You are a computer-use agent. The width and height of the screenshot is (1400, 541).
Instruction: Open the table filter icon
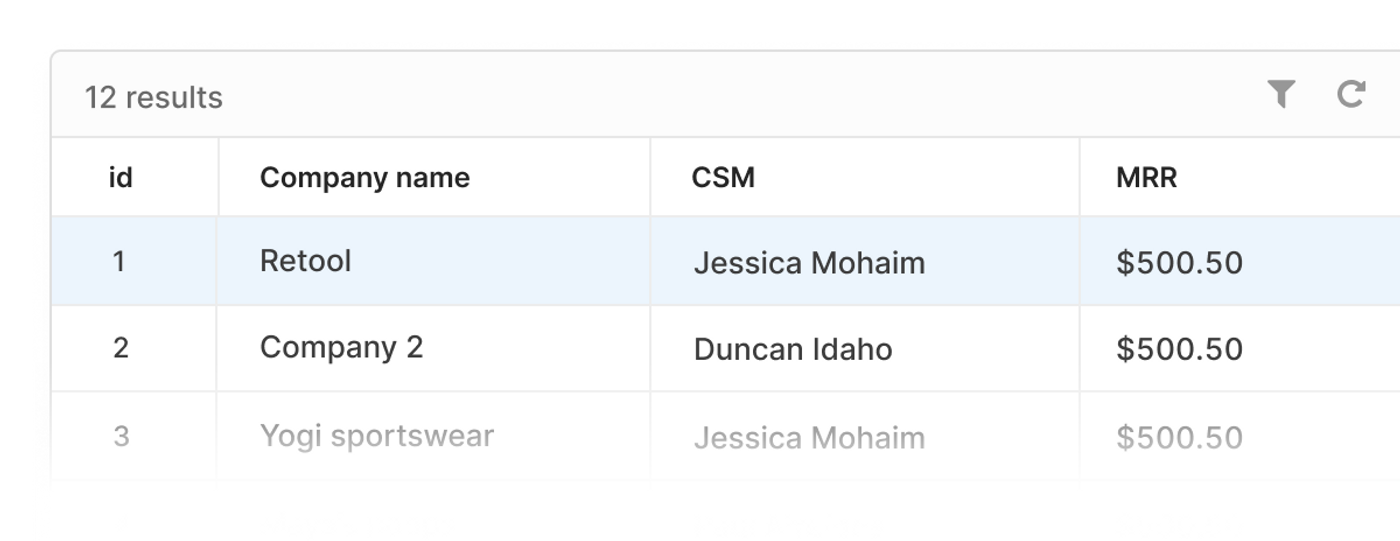pos(1281,95)
